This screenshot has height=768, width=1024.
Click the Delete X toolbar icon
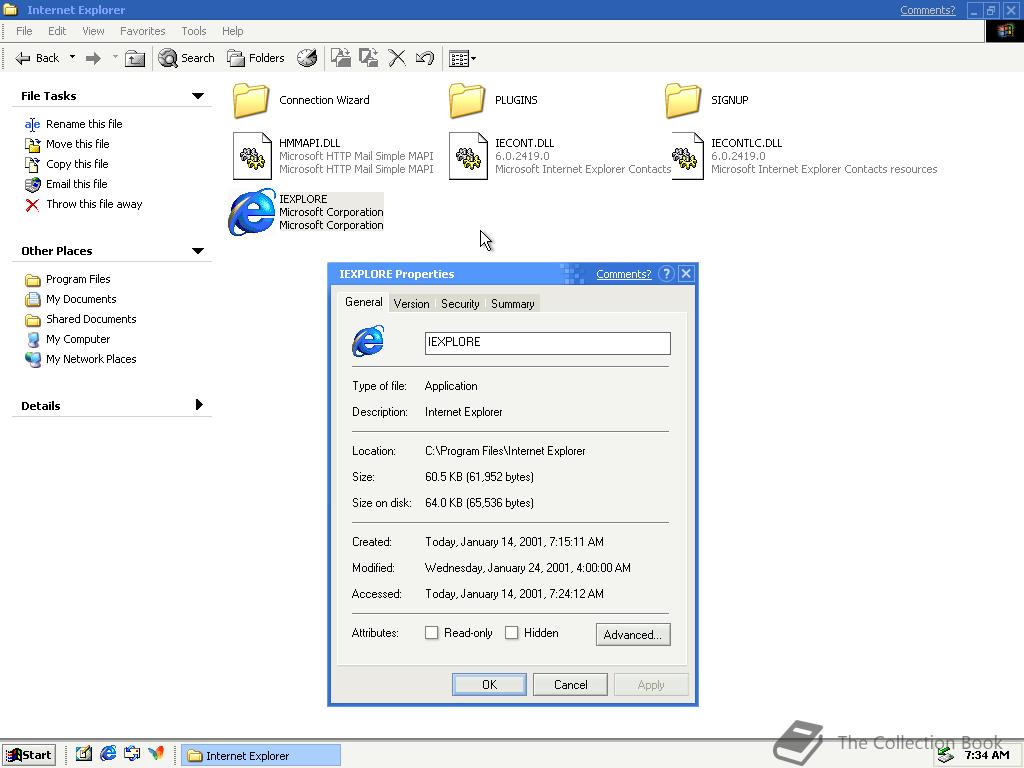point(397,58)
